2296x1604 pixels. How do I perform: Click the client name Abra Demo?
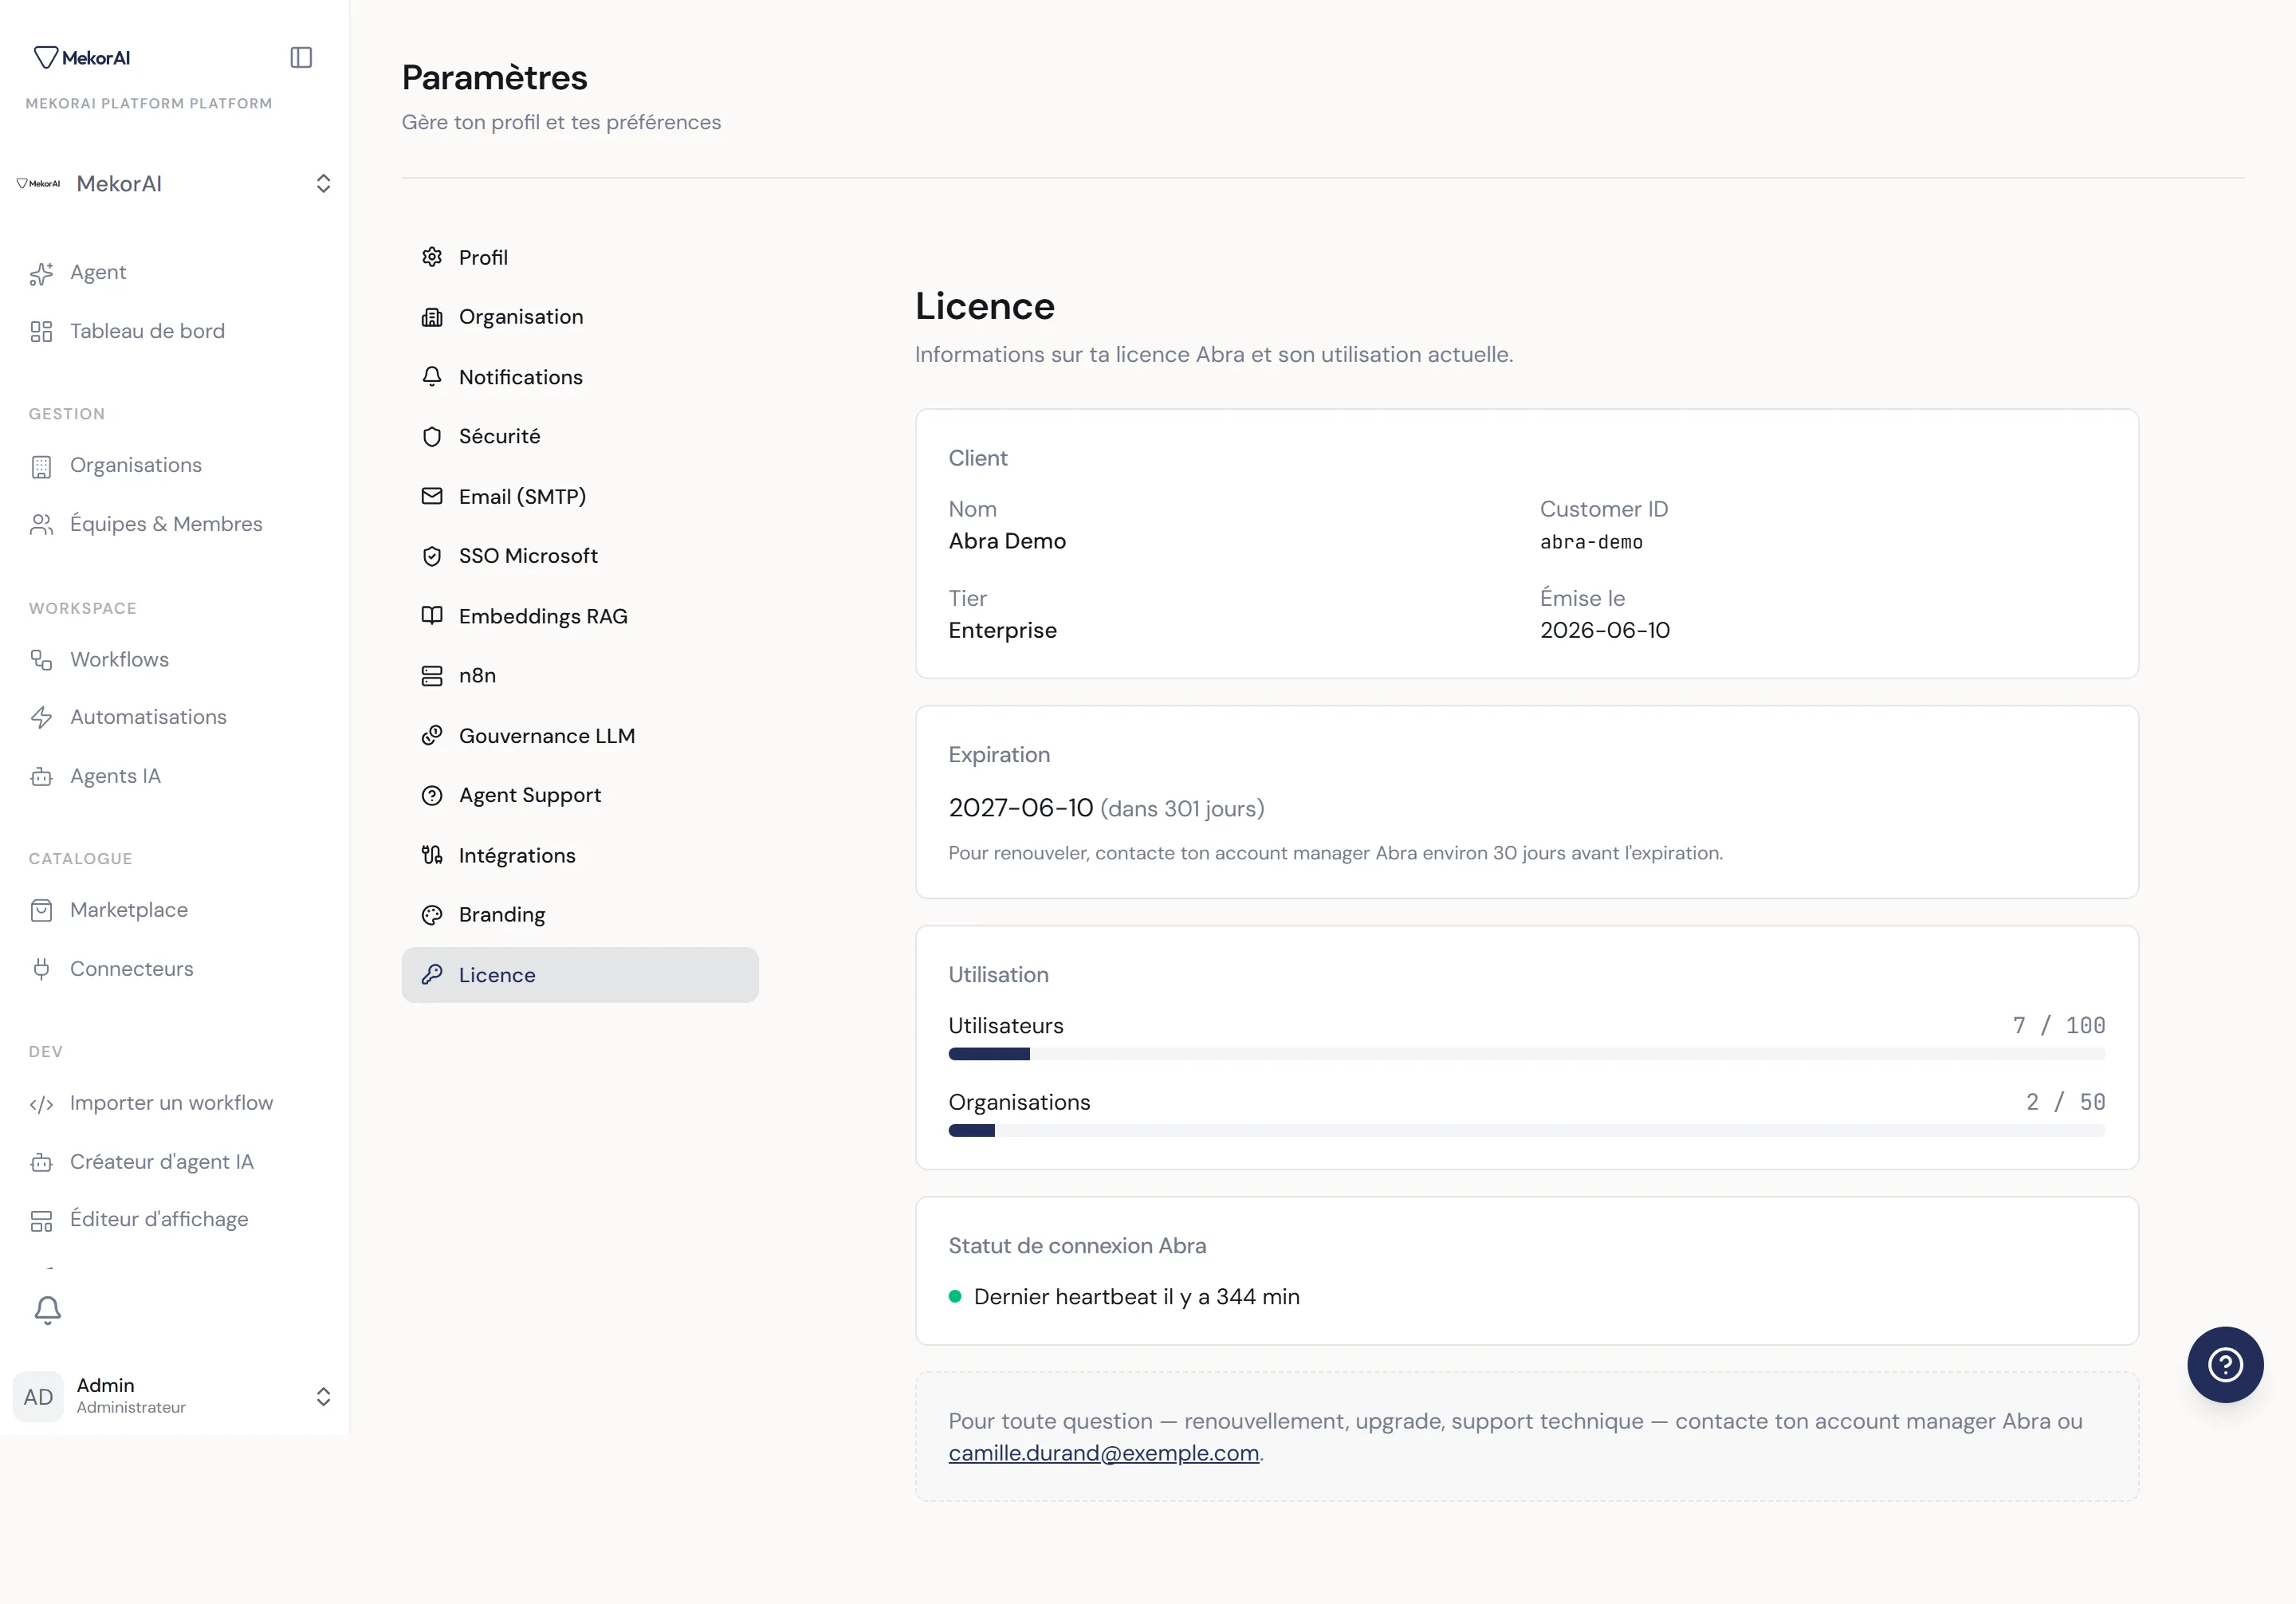[x=1007, y=541]
